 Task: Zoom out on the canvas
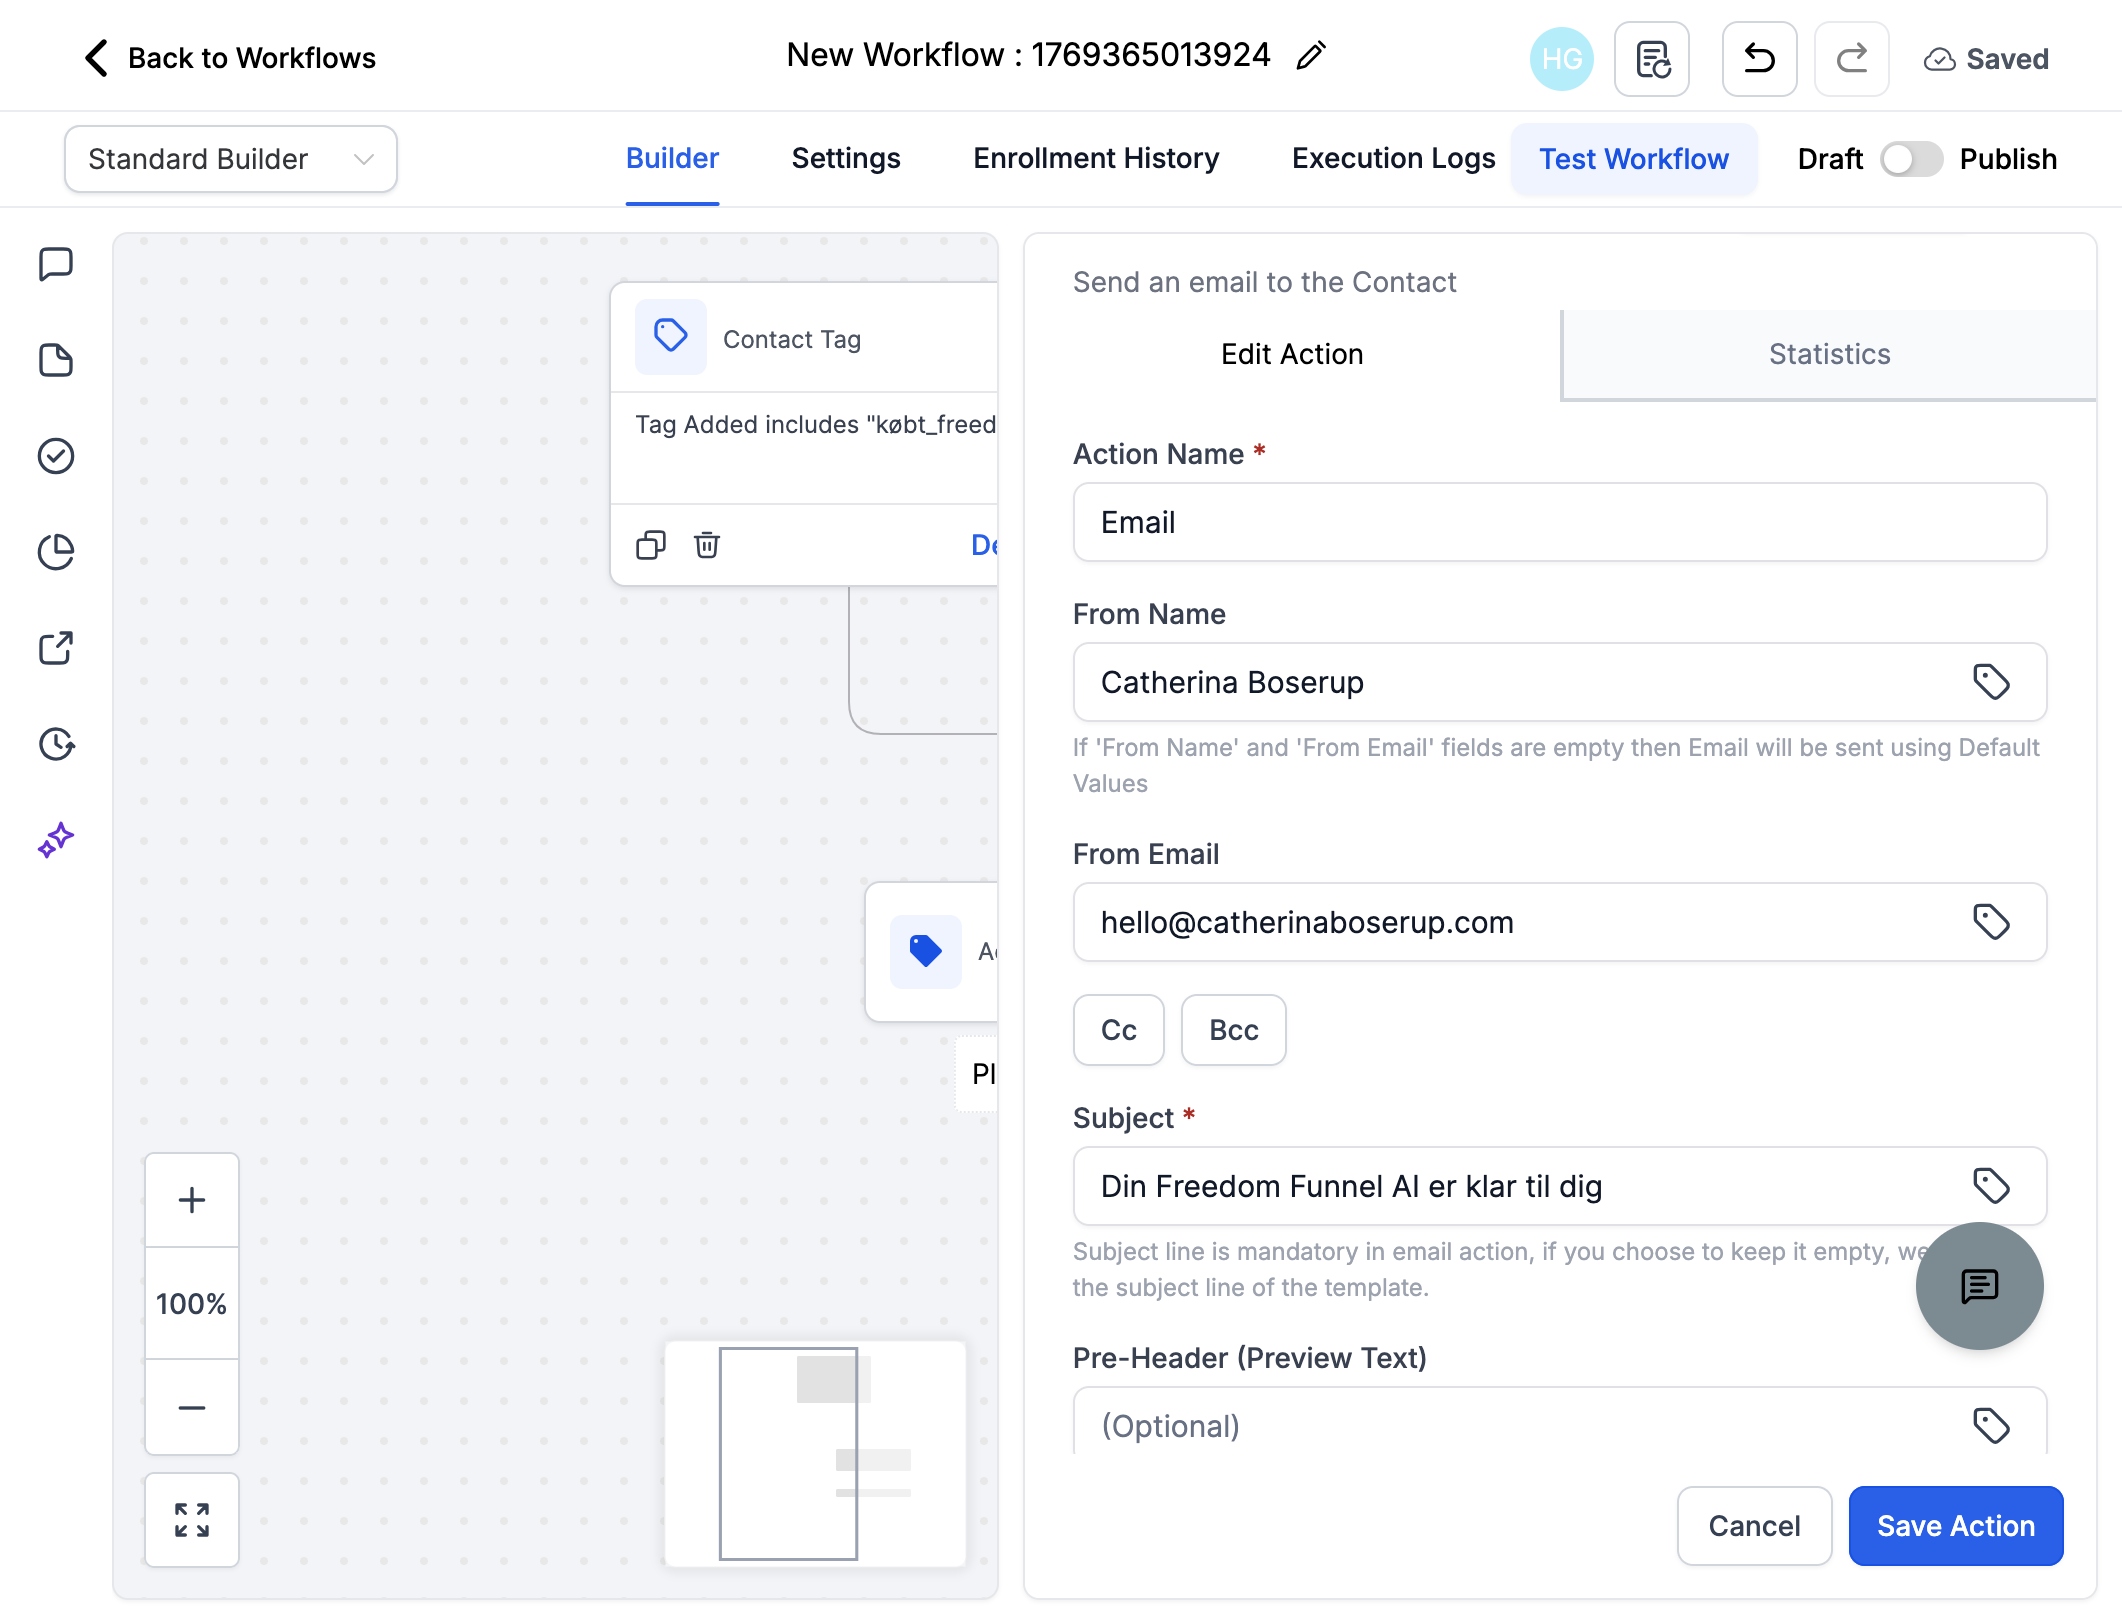pos(192,1408)
